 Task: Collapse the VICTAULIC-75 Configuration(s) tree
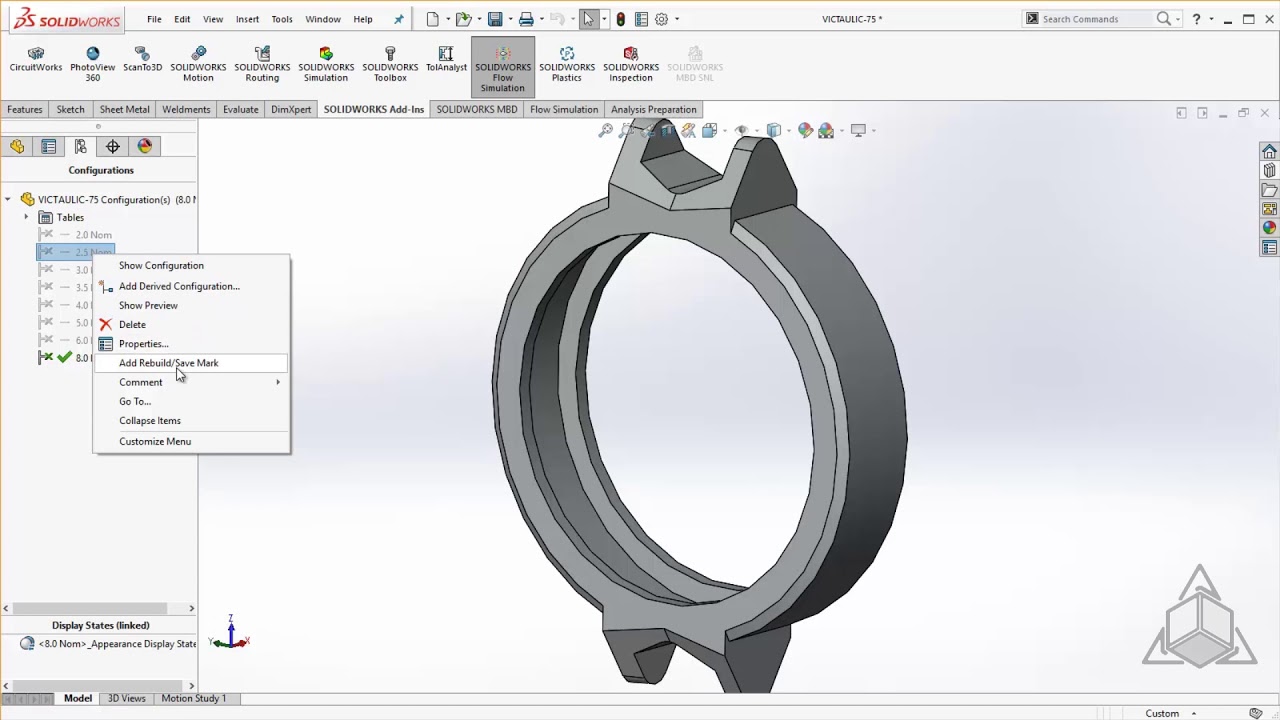[8, 199]
